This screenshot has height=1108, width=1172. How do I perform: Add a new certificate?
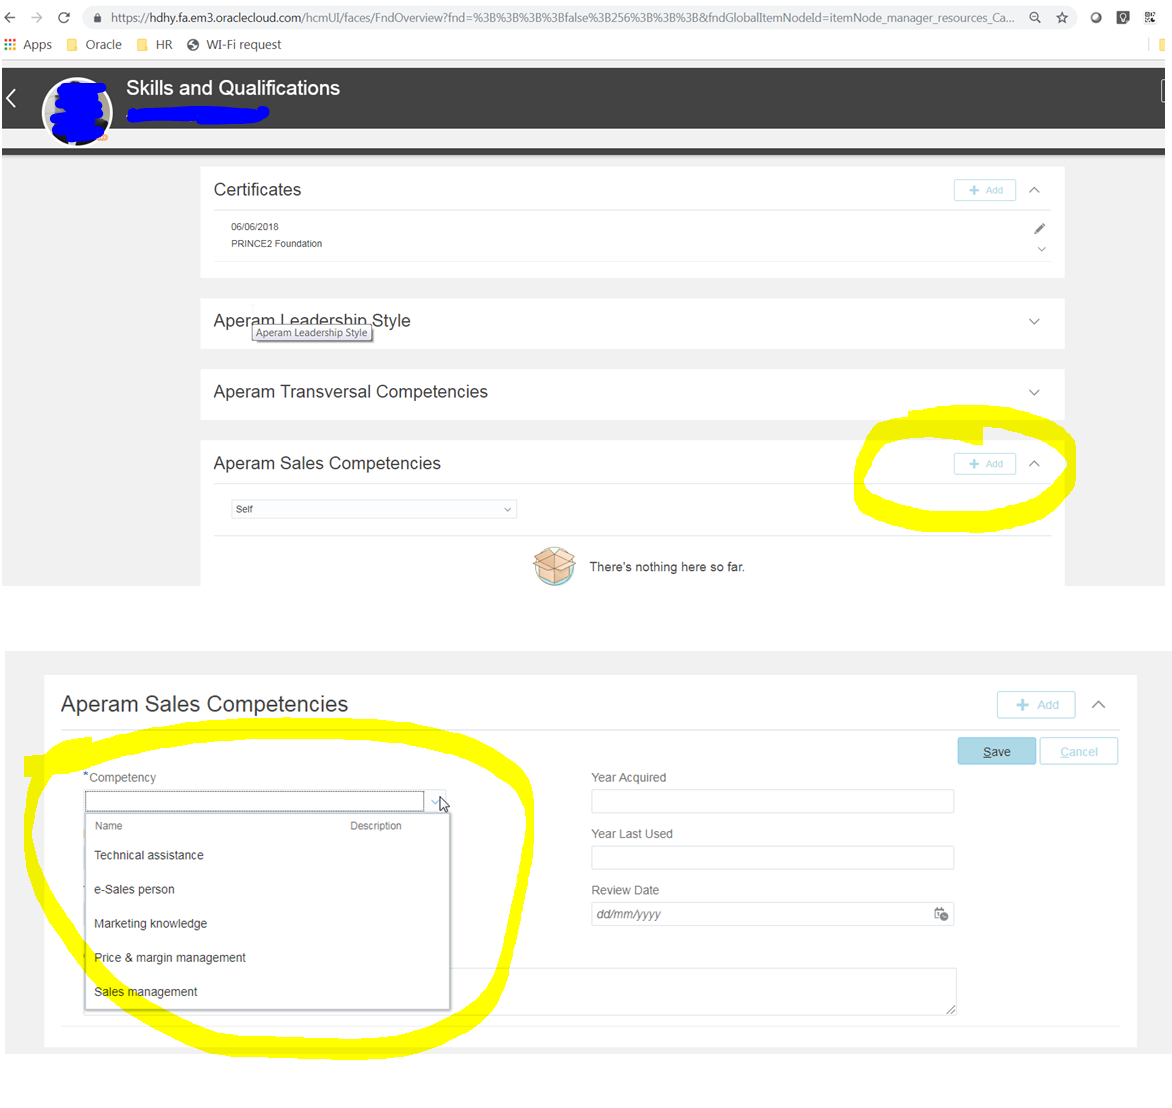click(x=984, y=190)
